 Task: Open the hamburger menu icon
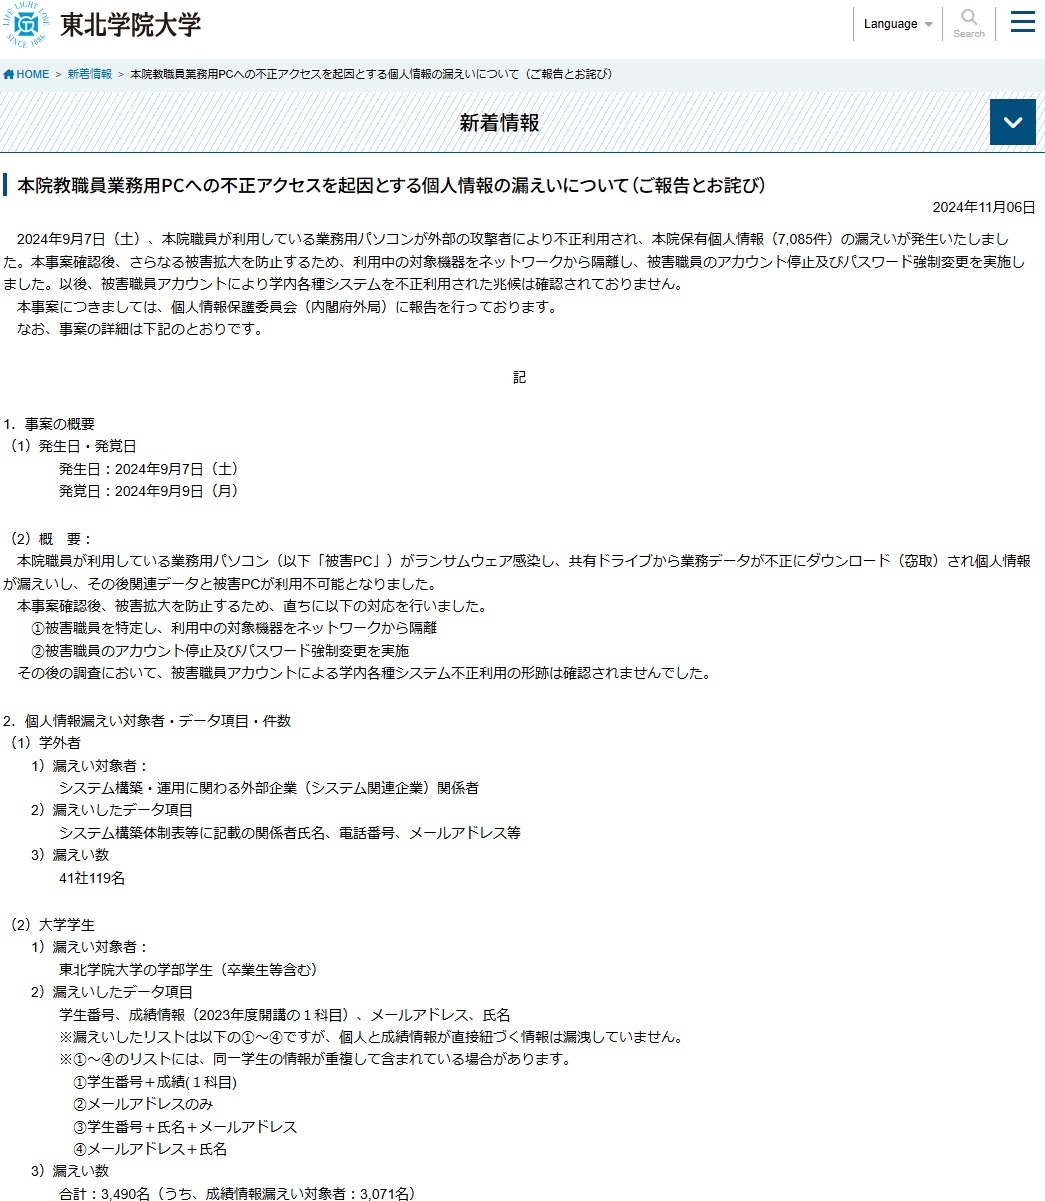[x=1022, y=21]
